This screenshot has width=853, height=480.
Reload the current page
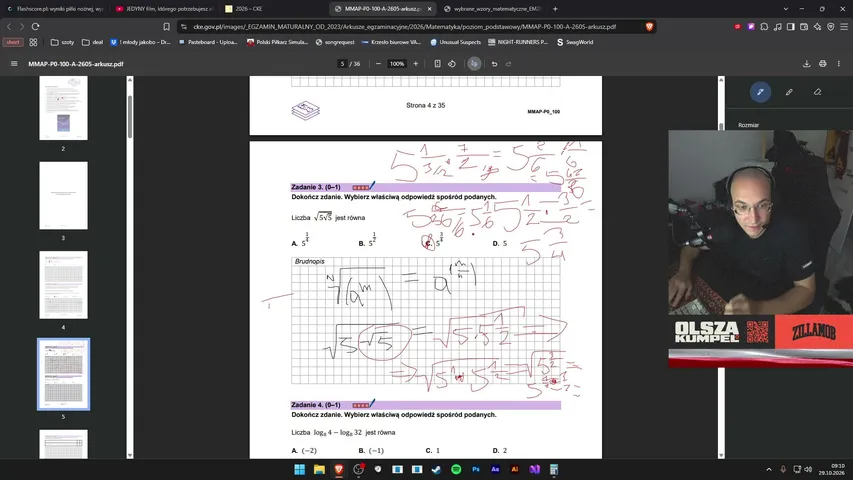(x=35, y=26)
